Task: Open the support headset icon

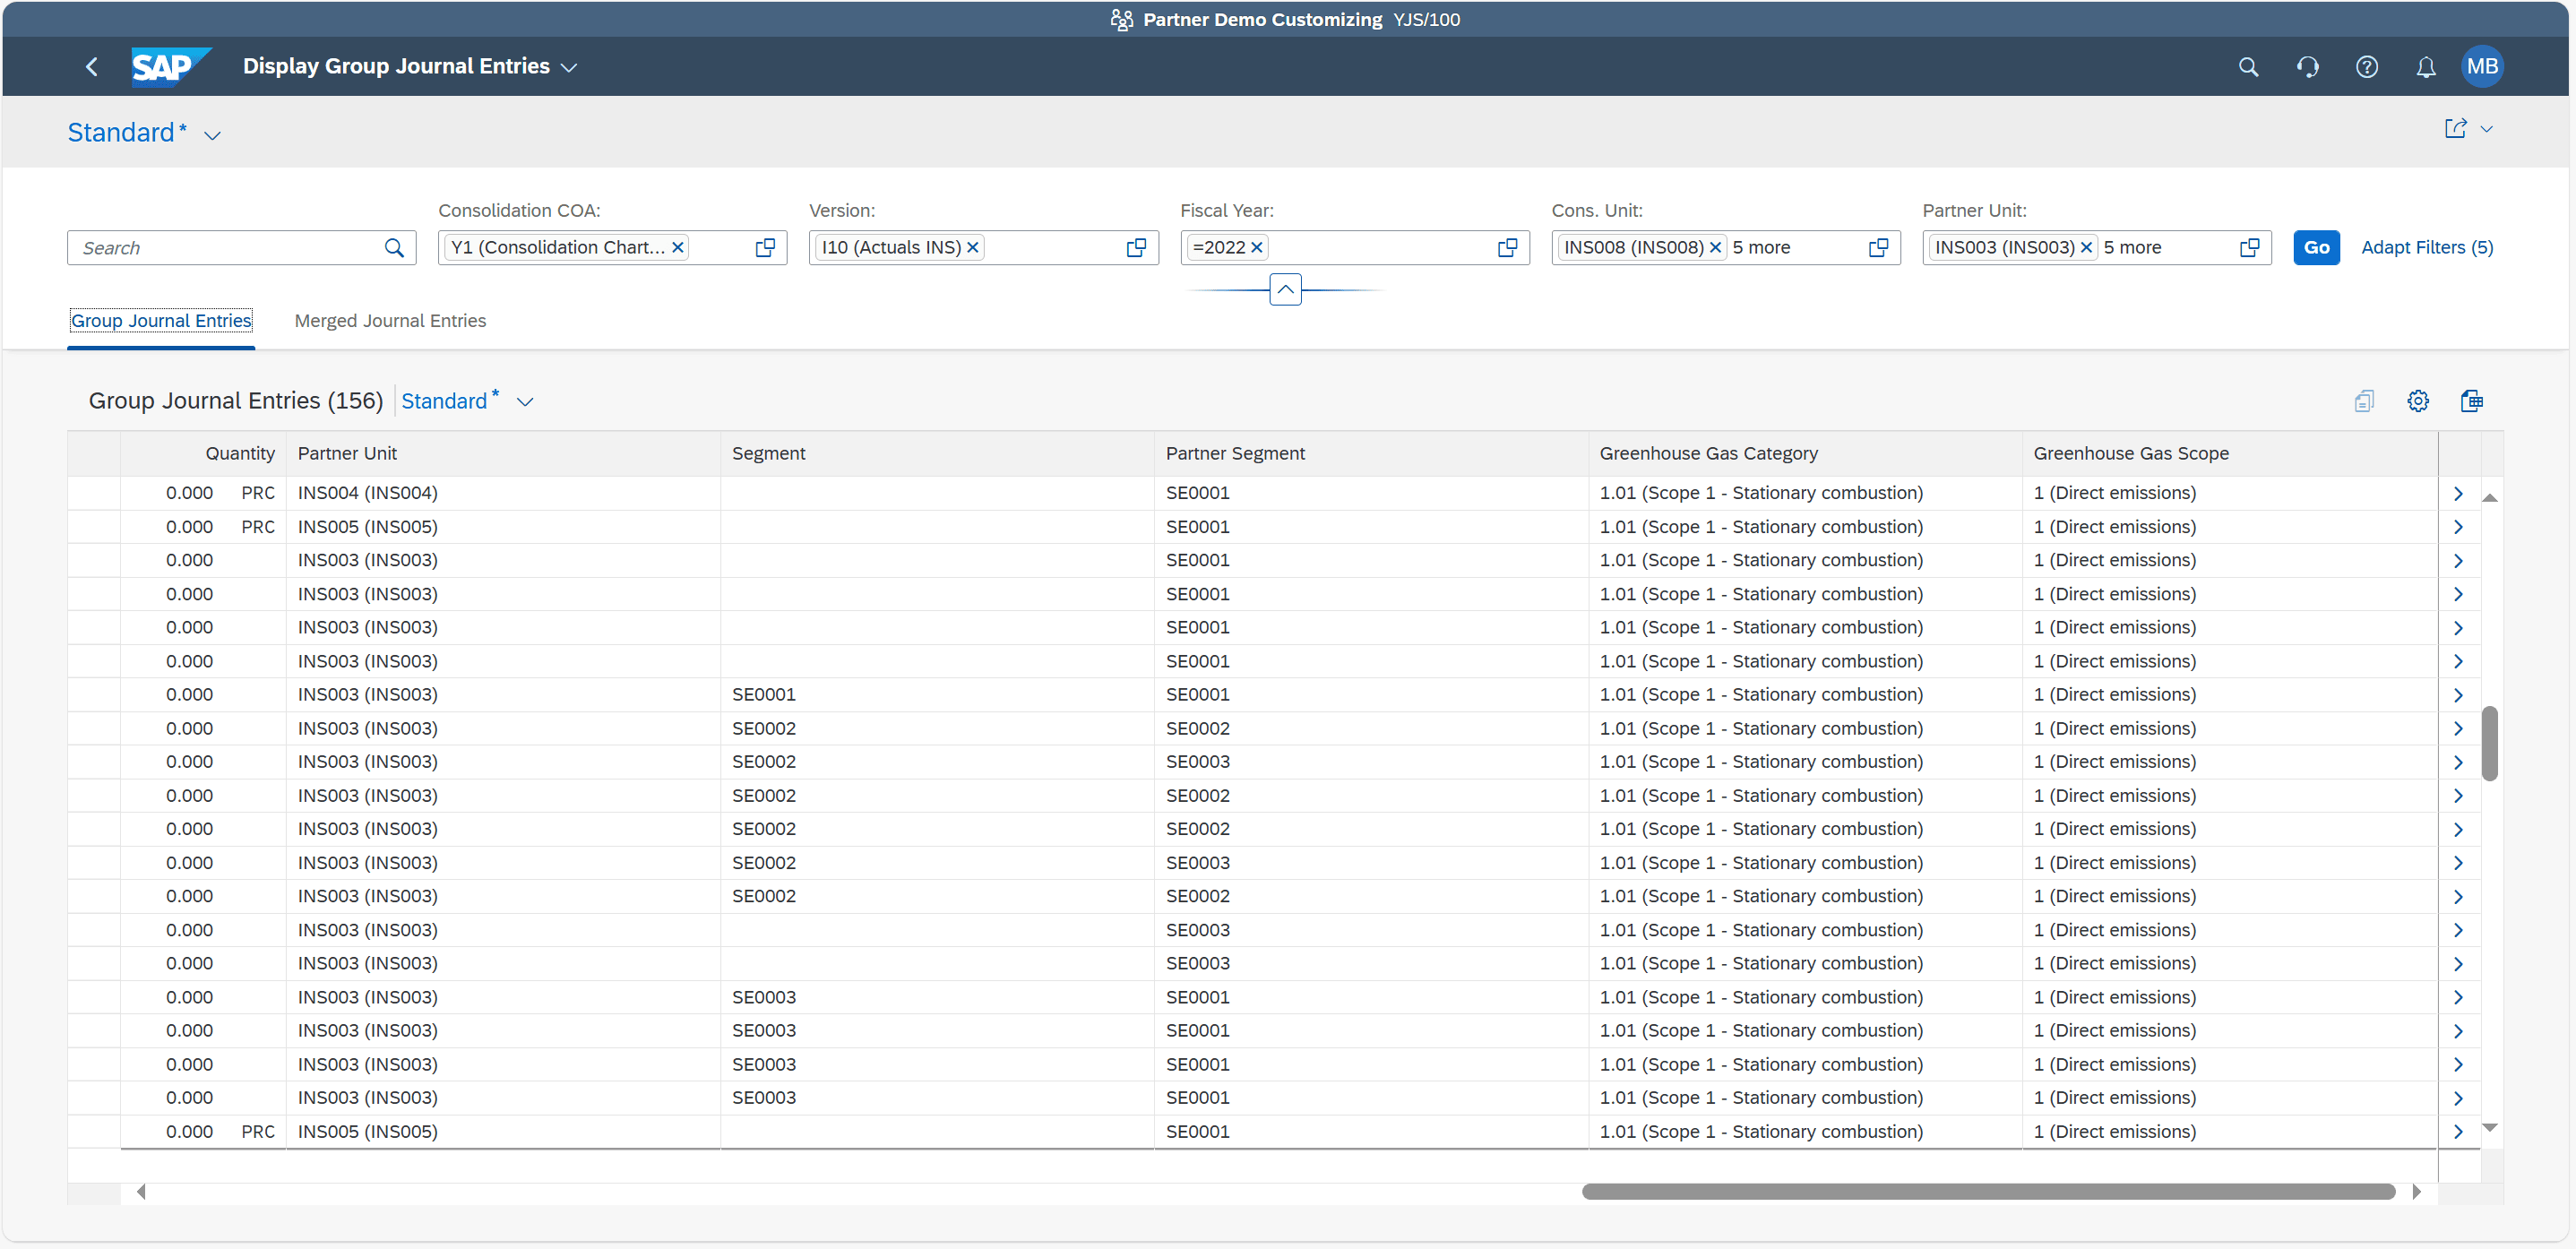Action: [2307, 67]
